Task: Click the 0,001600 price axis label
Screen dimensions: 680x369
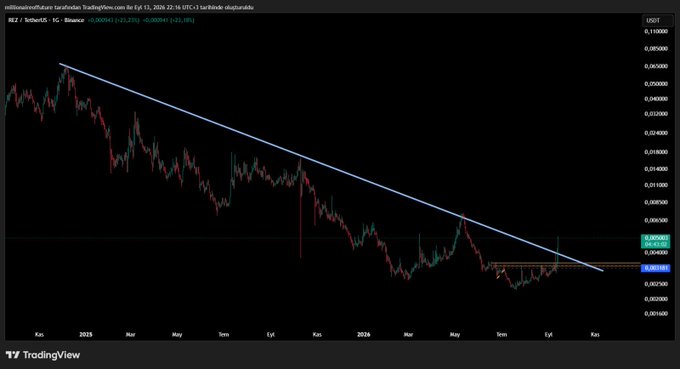Action: 656,313
